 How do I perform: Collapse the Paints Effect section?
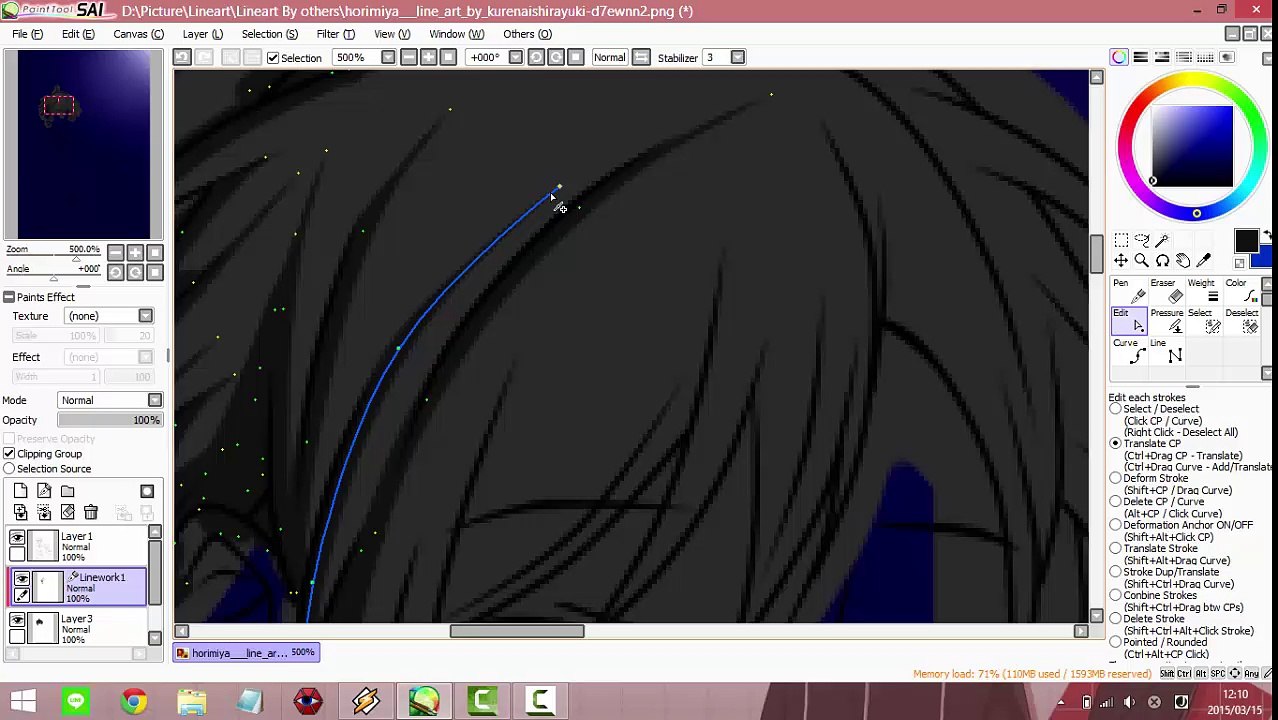(x=8, y=297)
